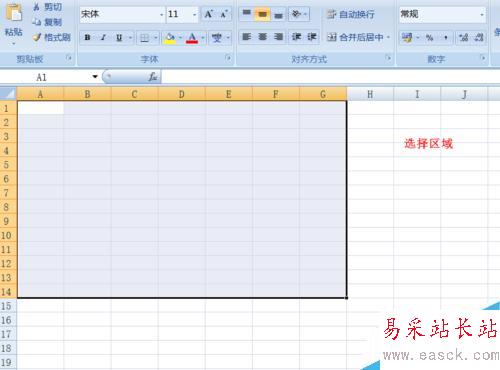Apply the yellow fill color bucket
The height and width of the screenshot is (370, 500).
[x=170, y=38]
